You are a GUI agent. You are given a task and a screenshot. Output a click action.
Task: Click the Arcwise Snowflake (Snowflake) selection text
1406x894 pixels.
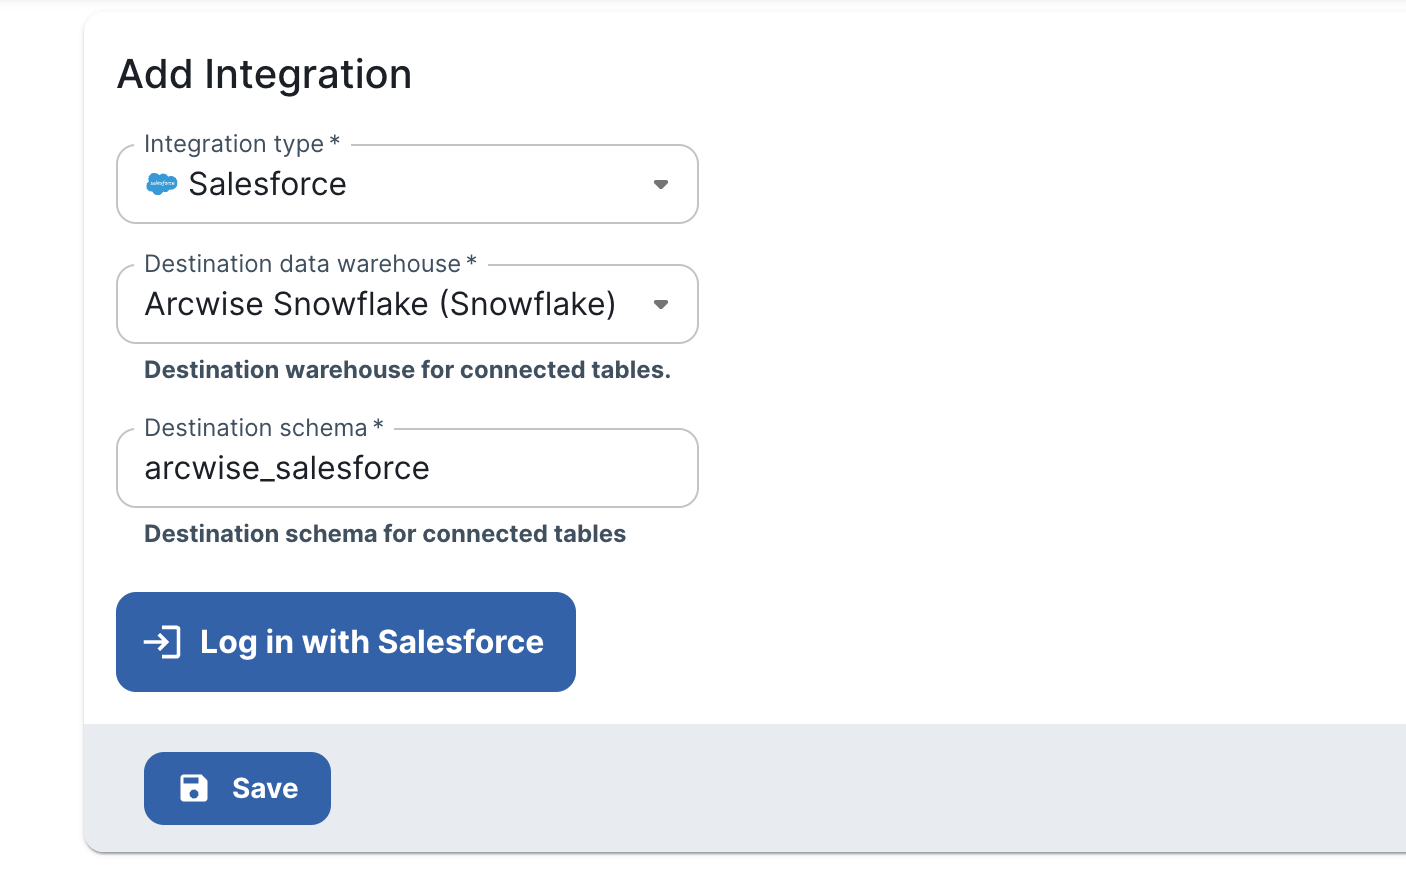click(380, 304)
